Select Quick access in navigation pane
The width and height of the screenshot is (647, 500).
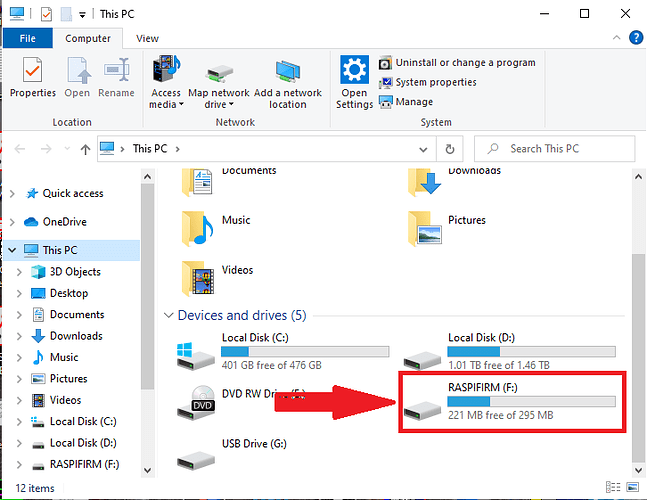[73, 193]
